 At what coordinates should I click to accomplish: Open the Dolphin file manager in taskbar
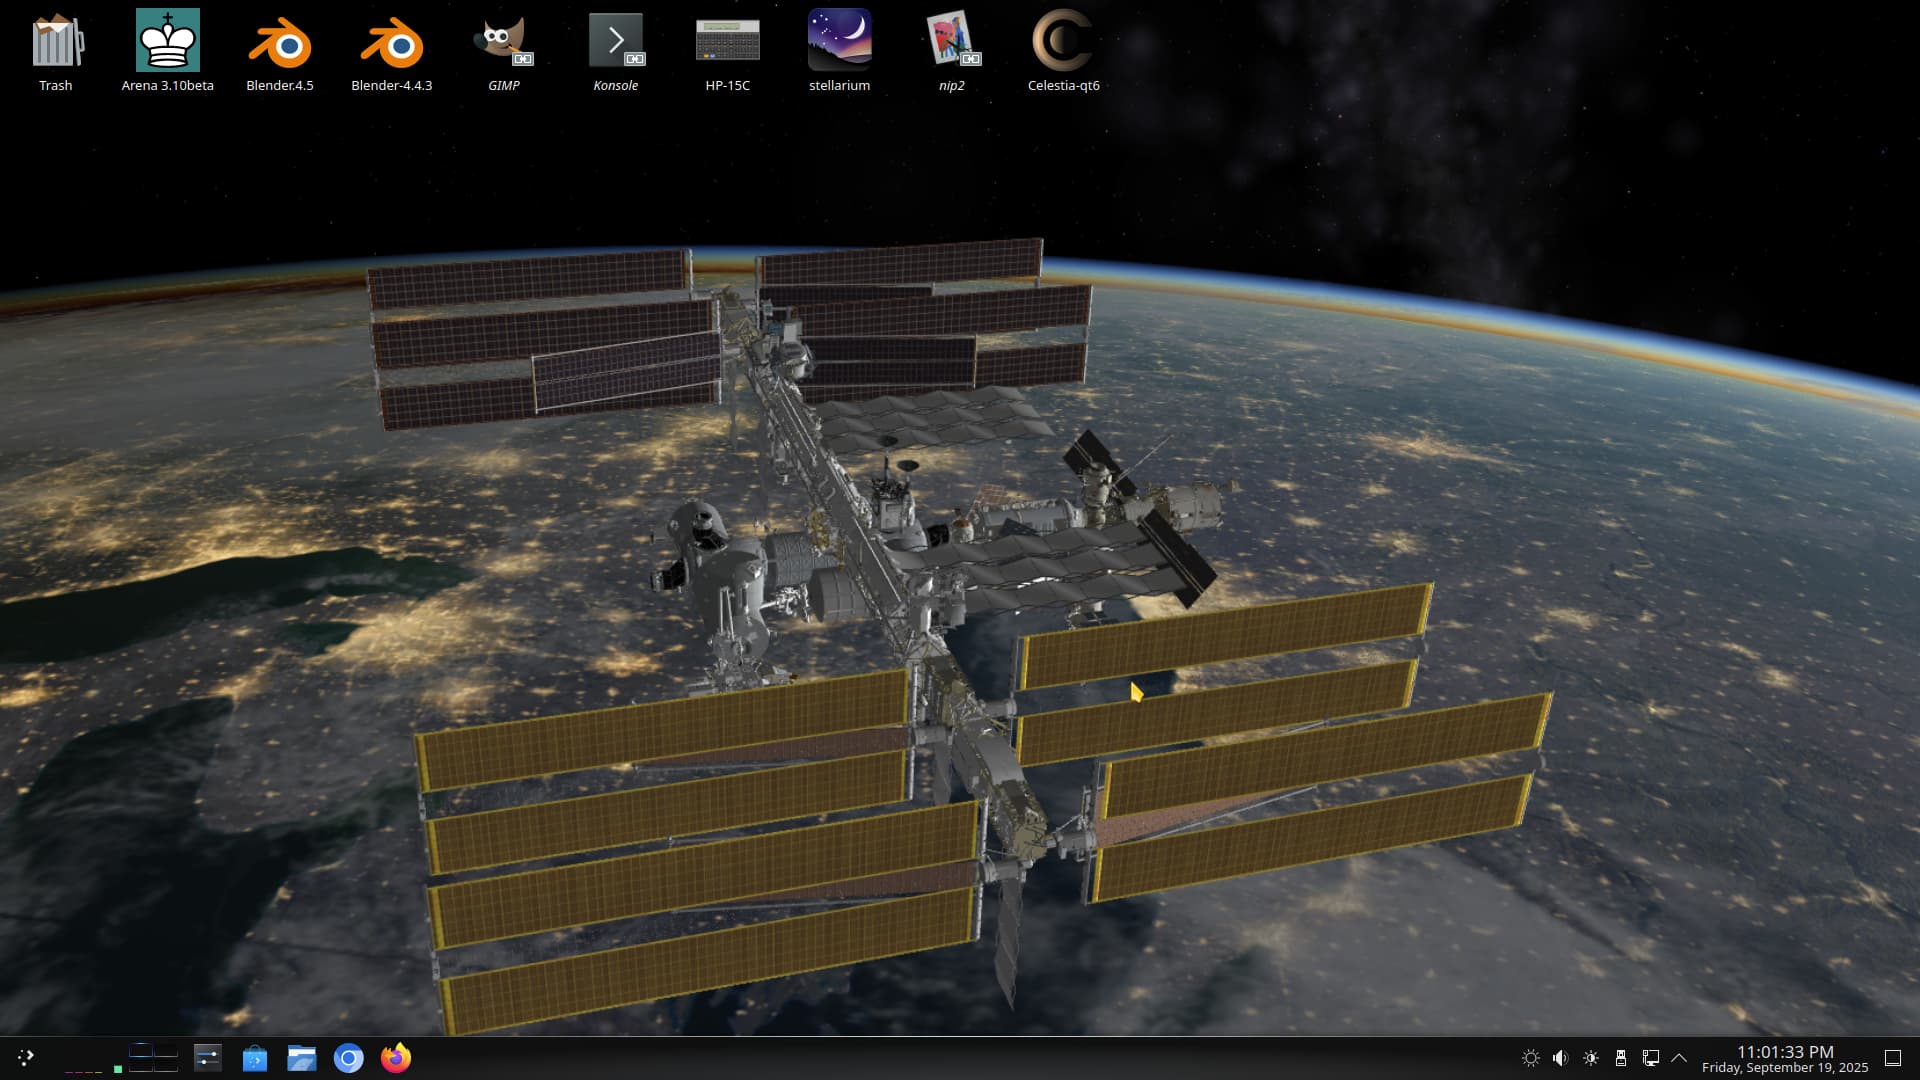coord(302,1058)
